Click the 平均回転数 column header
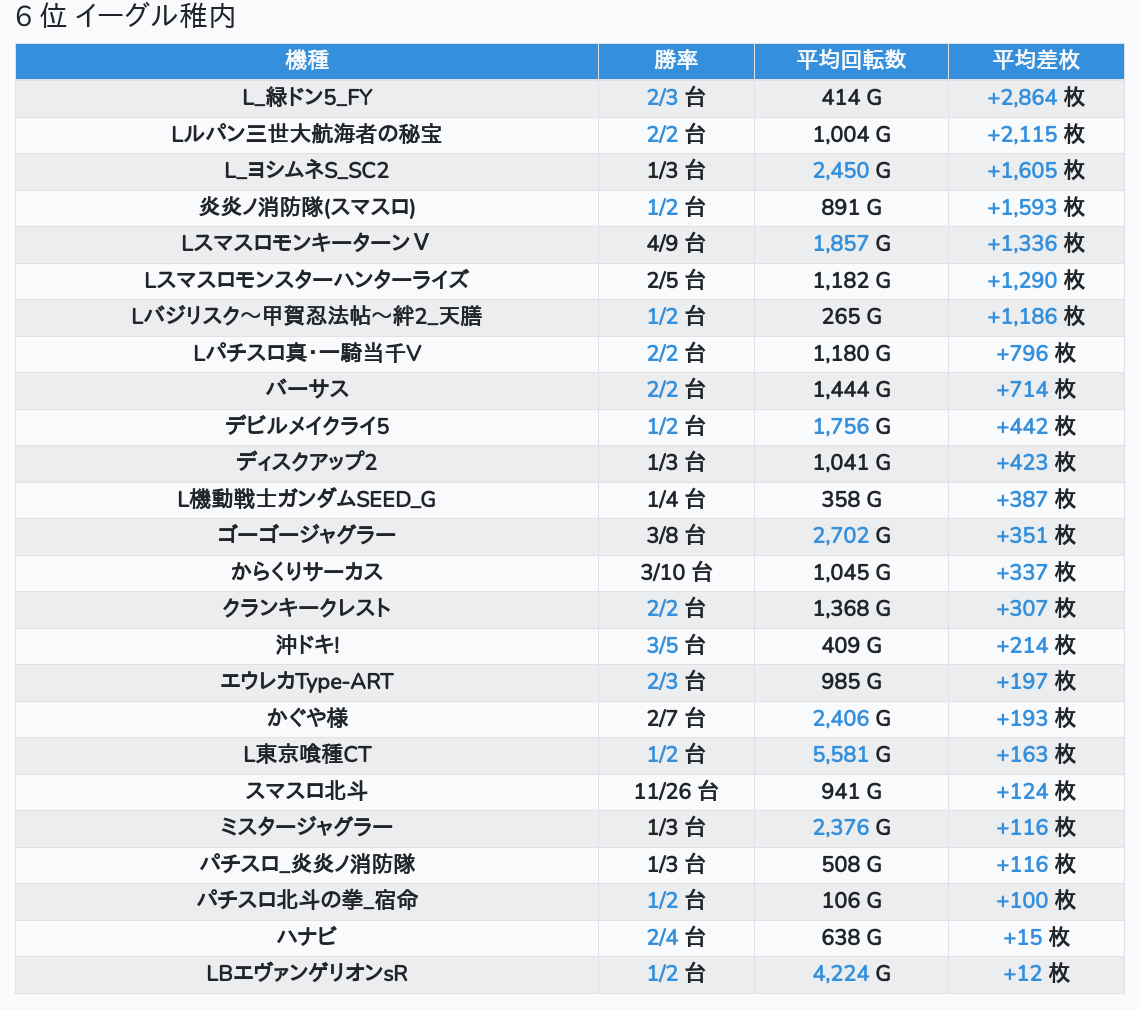Viewport: 1140px width, 1010px height. click(851, 60)
